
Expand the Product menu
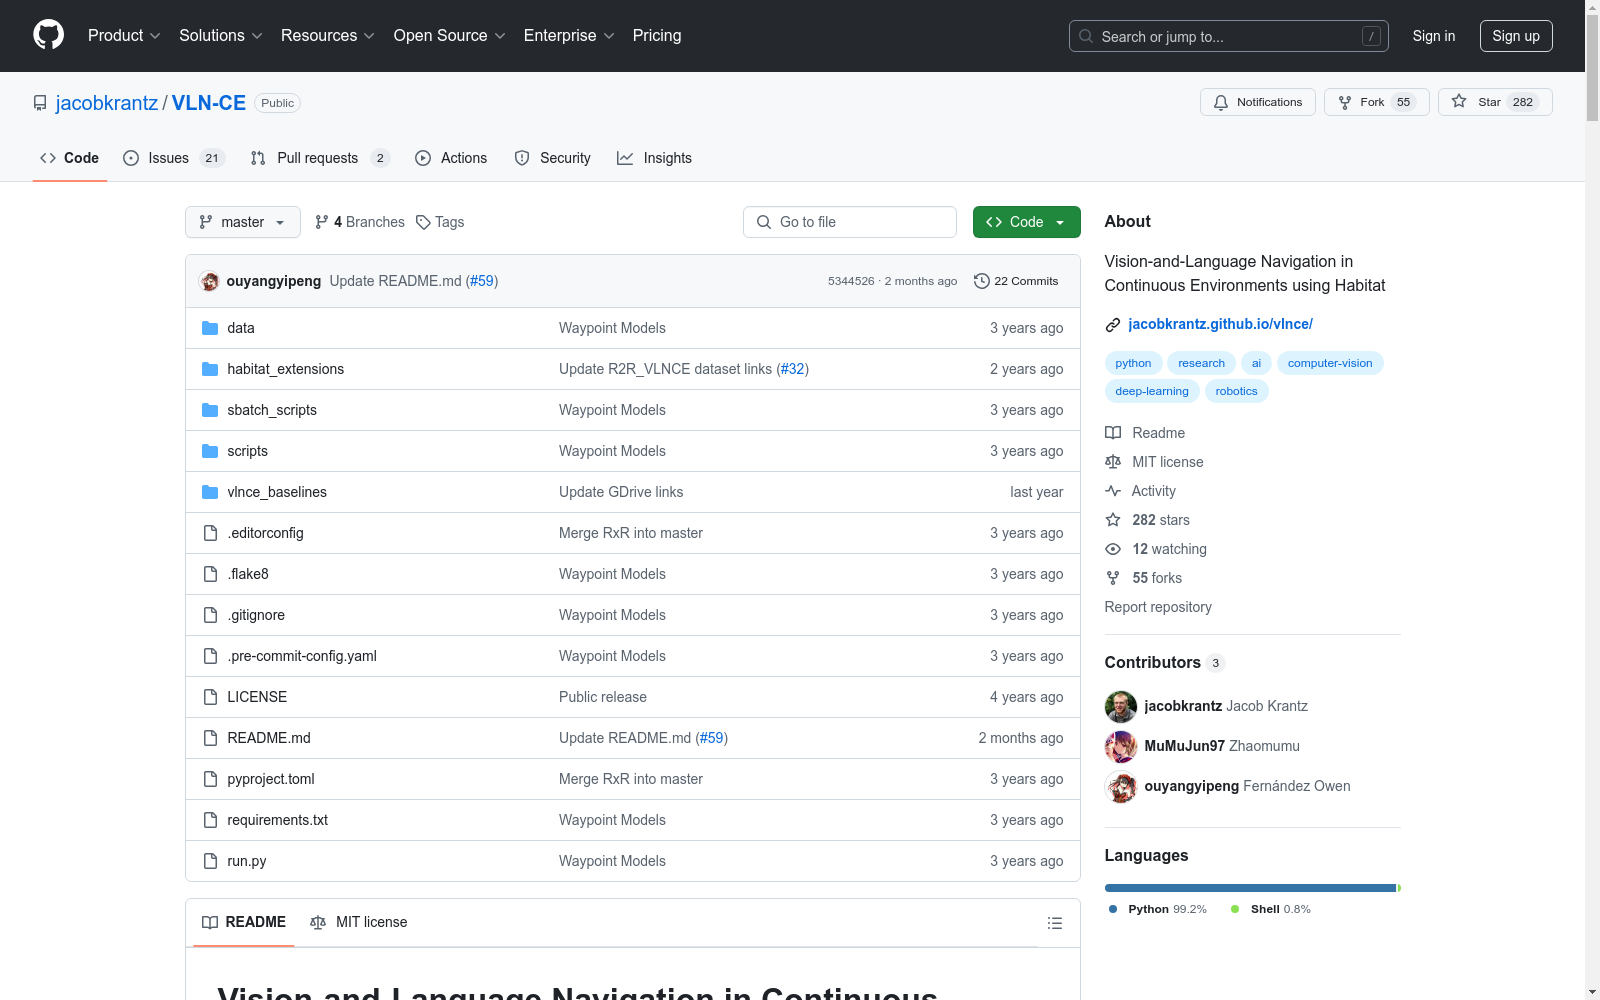pyautogui.click(x=124, y=36)
